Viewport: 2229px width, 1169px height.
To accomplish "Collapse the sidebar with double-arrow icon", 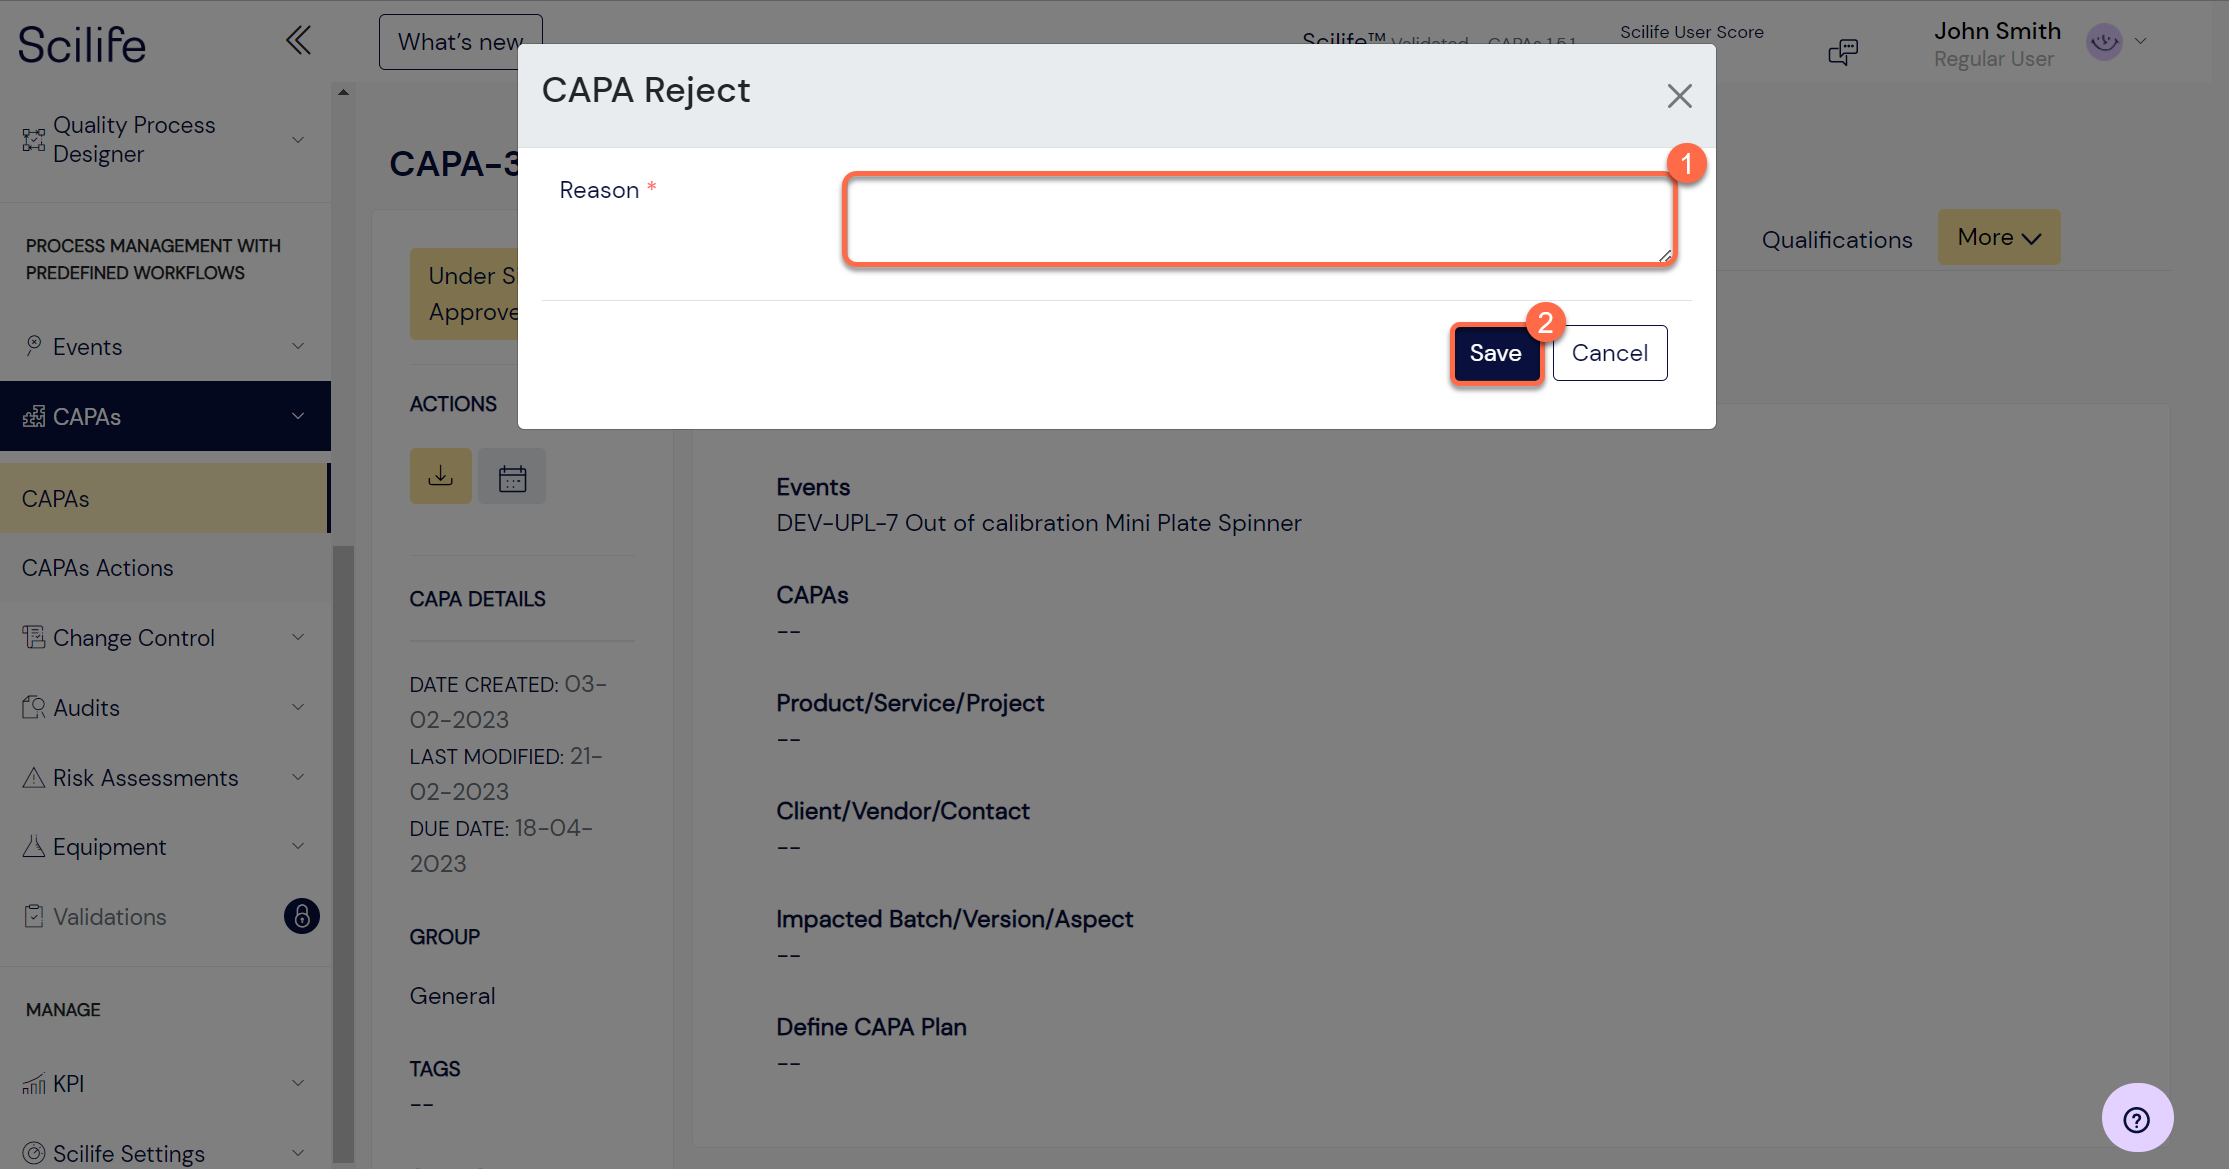I will [298, 41].
